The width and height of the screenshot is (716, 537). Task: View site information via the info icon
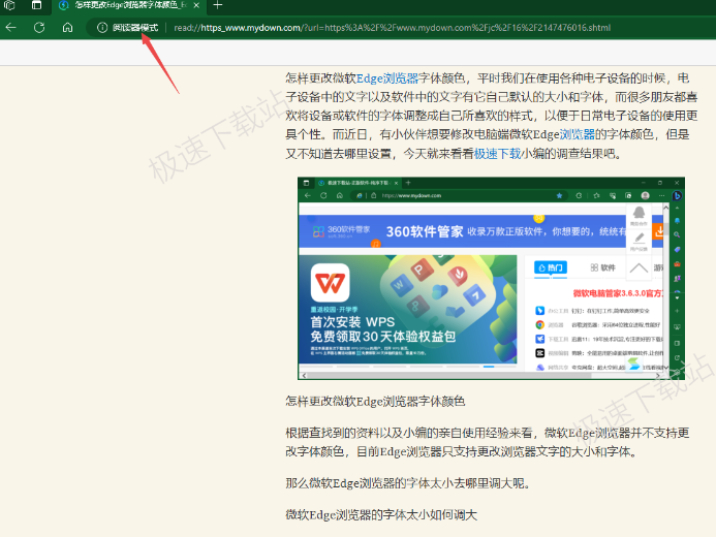[x=102, y=27]
